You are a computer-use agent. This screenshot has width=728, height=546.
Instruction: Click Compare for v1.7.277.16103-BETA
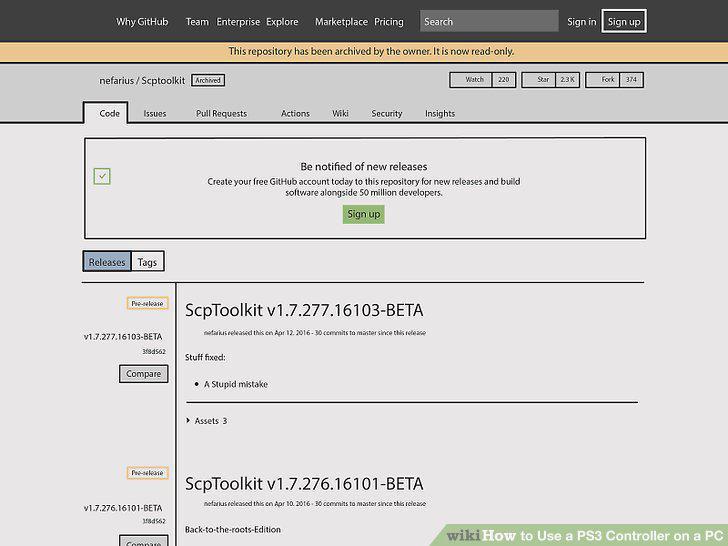[x=143, y=374]
